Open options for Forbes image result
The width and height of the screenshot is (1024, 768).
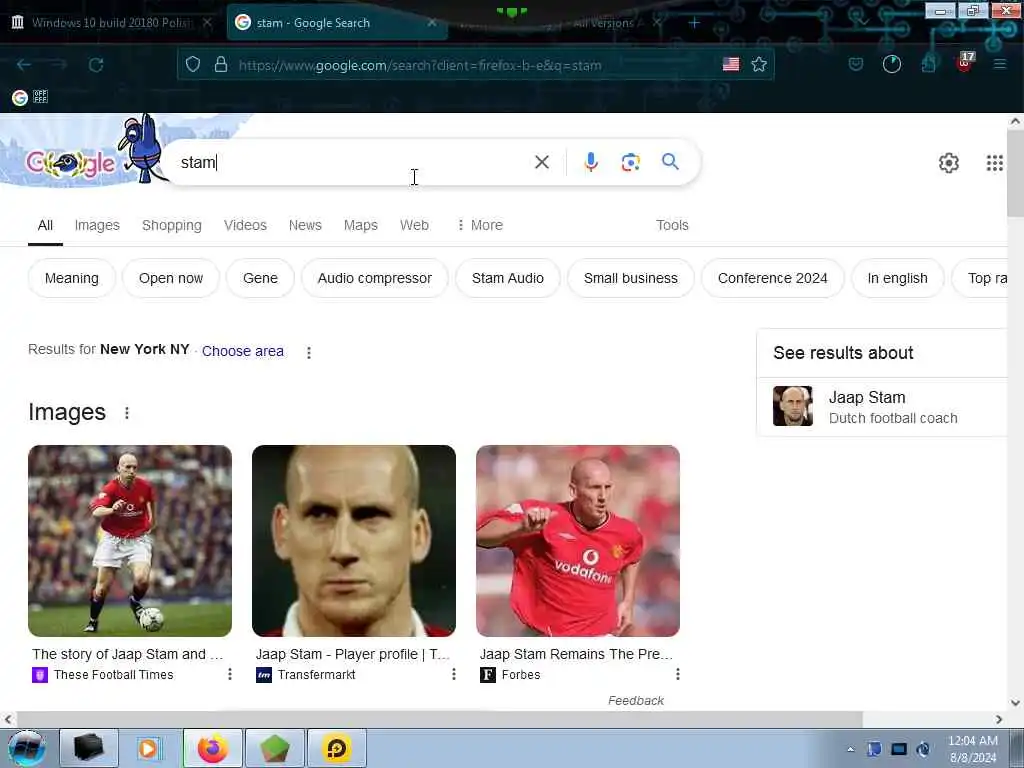677,674
